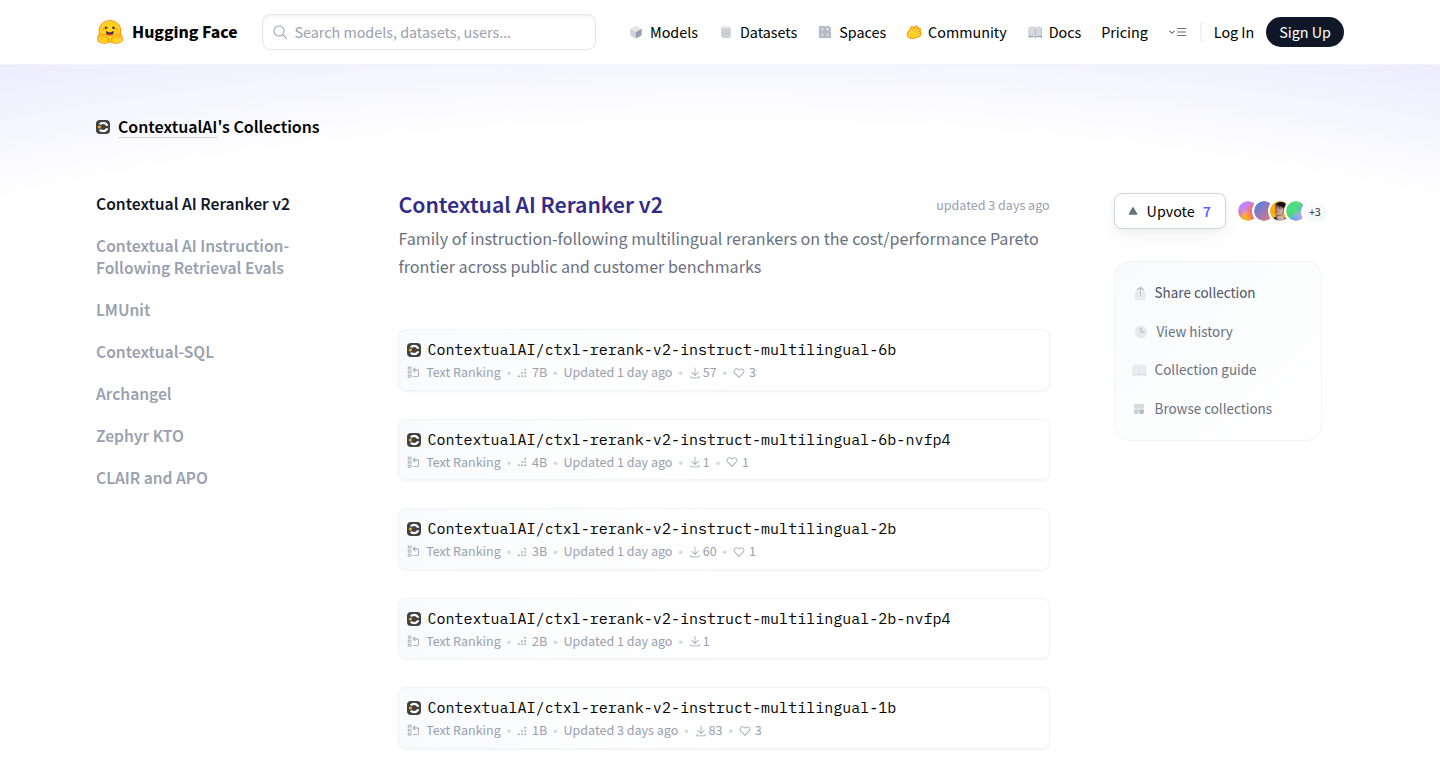Select Contextual AI Reranker v2 in sidebar
This screenshot has width=1440, height=761.
(193, 204)
